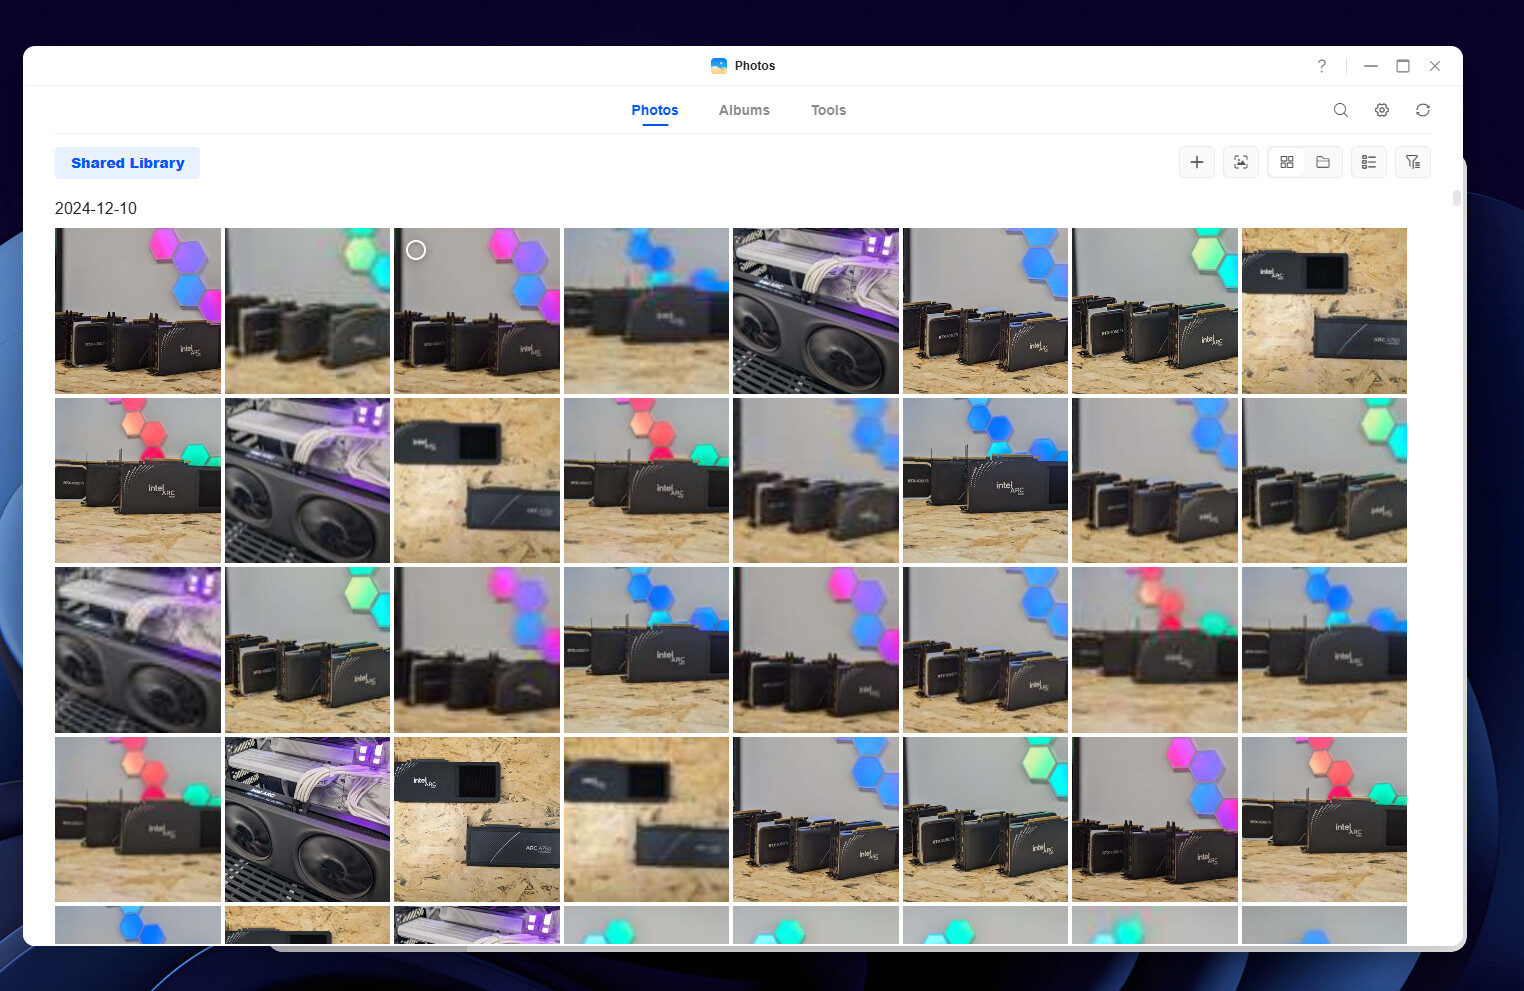Click the list layout icon
The width and height of the screenshot is (1524, 991).
pos(1369,162)
